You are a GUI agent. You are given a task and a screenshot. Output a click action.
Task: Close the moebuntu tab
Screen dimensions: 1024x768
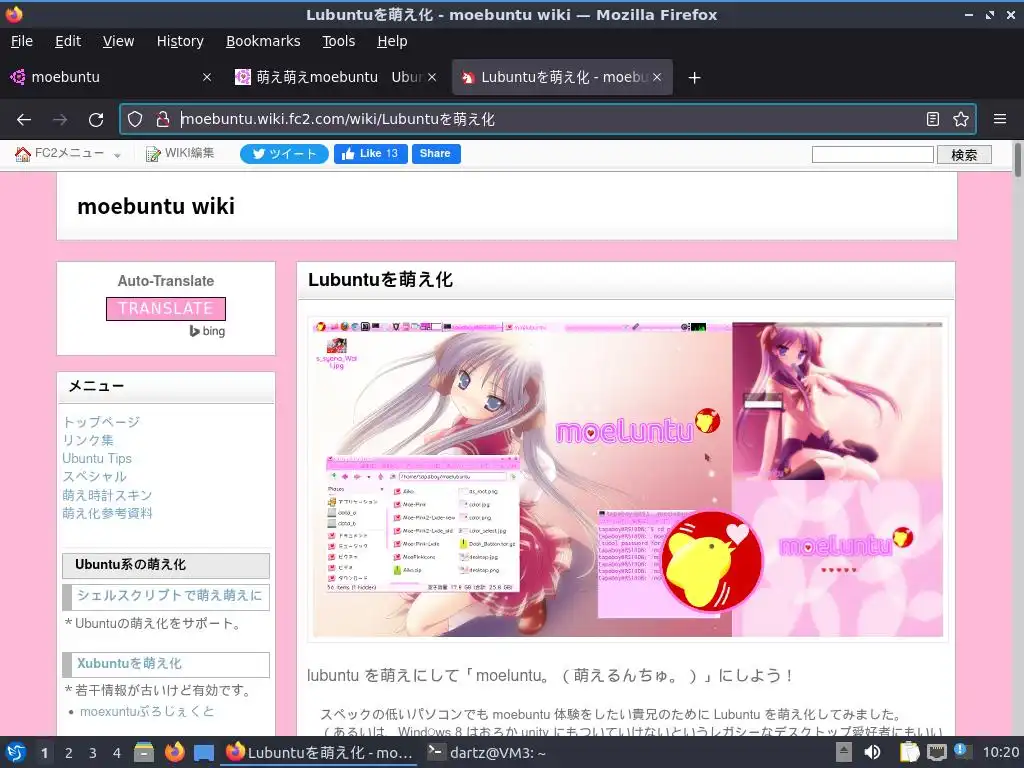pos(207,77)
